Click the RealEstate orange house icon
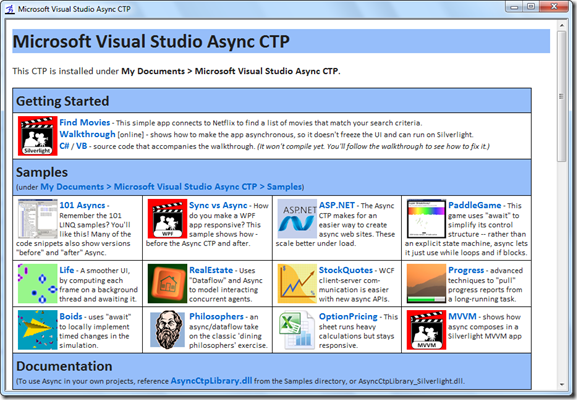The width and height of the screenshot is (577, 400). tap(167, 283)
